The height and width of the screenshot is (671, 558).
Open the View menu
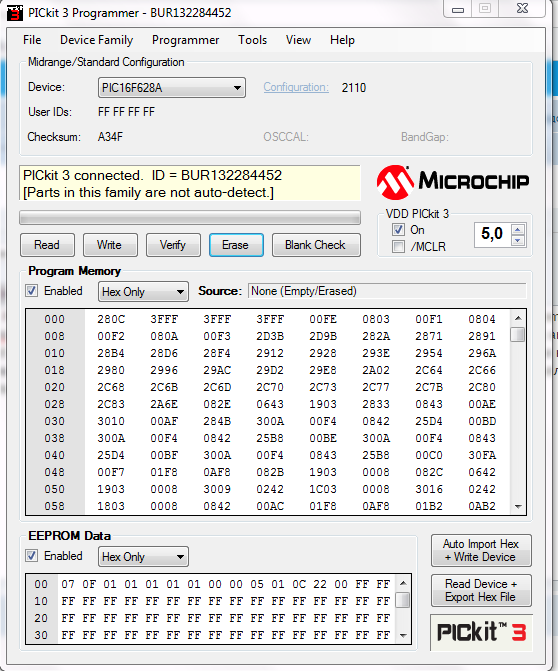298,40
